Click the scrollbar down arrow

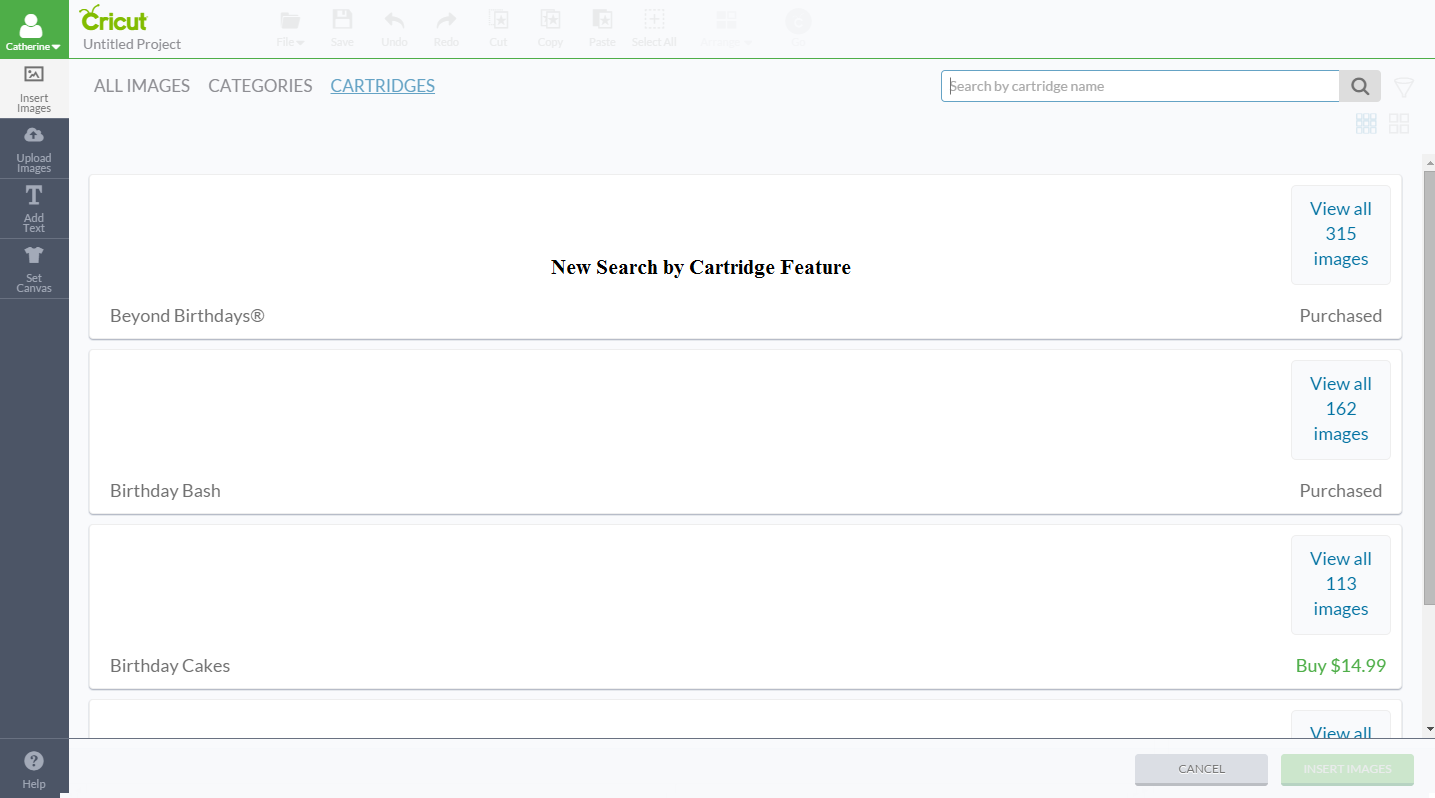pyautogui.click(x=1429, y=730)
